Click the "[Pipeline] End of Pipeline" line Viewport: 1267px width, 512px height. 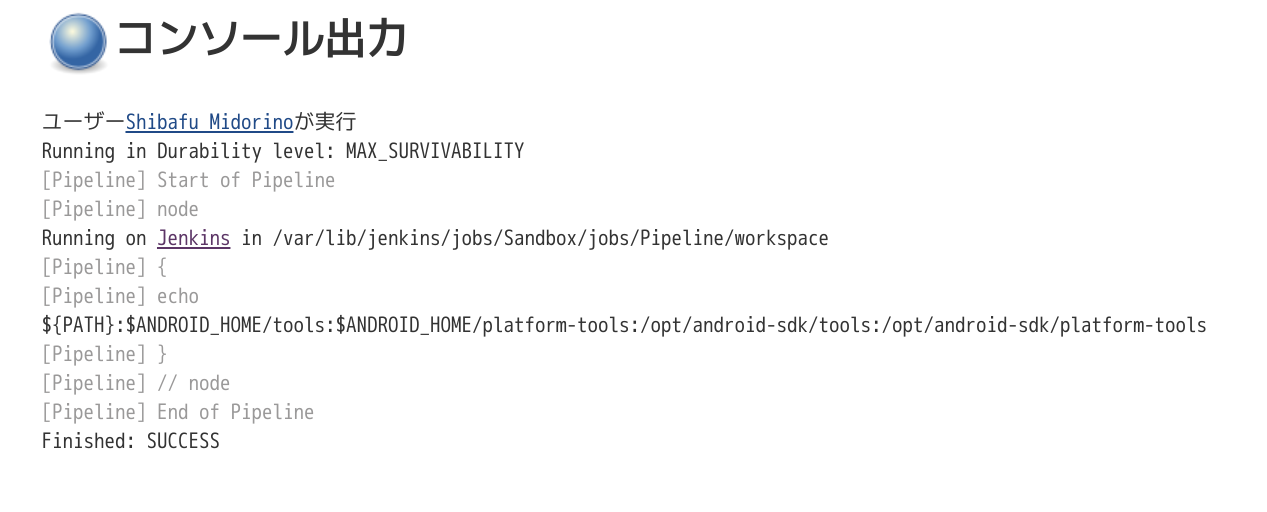pos(178,412)
